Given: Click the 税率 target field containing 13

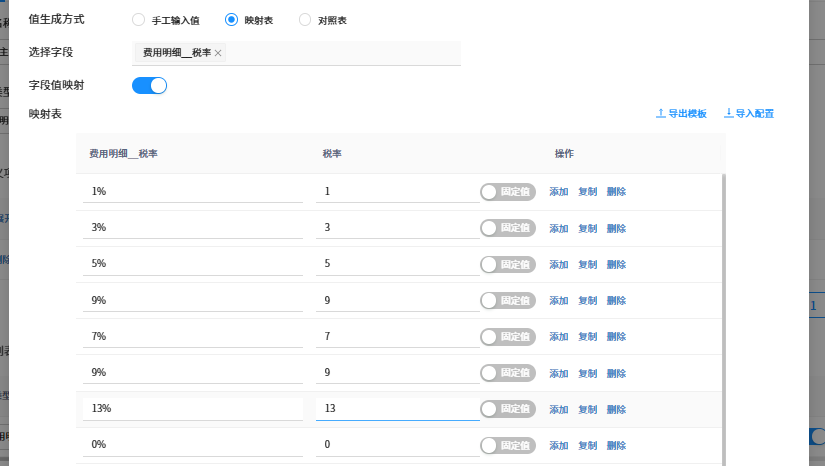Looking at the screenshot, I should click(x=398, y=409).
